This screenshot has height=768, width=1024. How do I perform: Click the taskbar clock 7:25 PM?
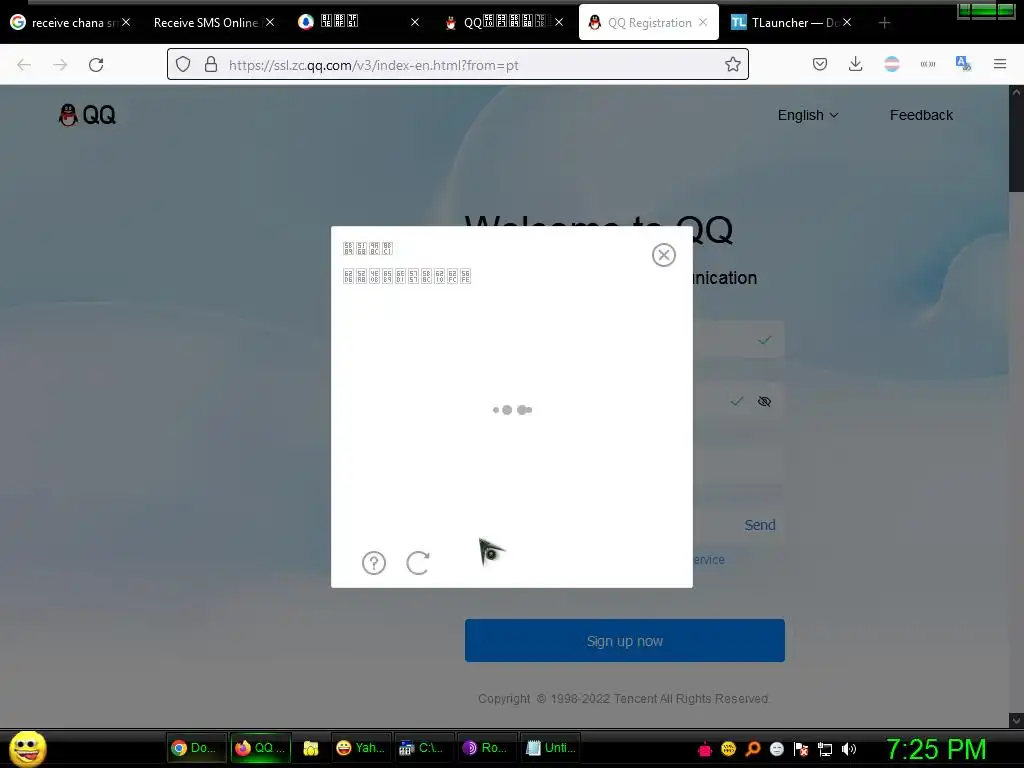(936, 749)
